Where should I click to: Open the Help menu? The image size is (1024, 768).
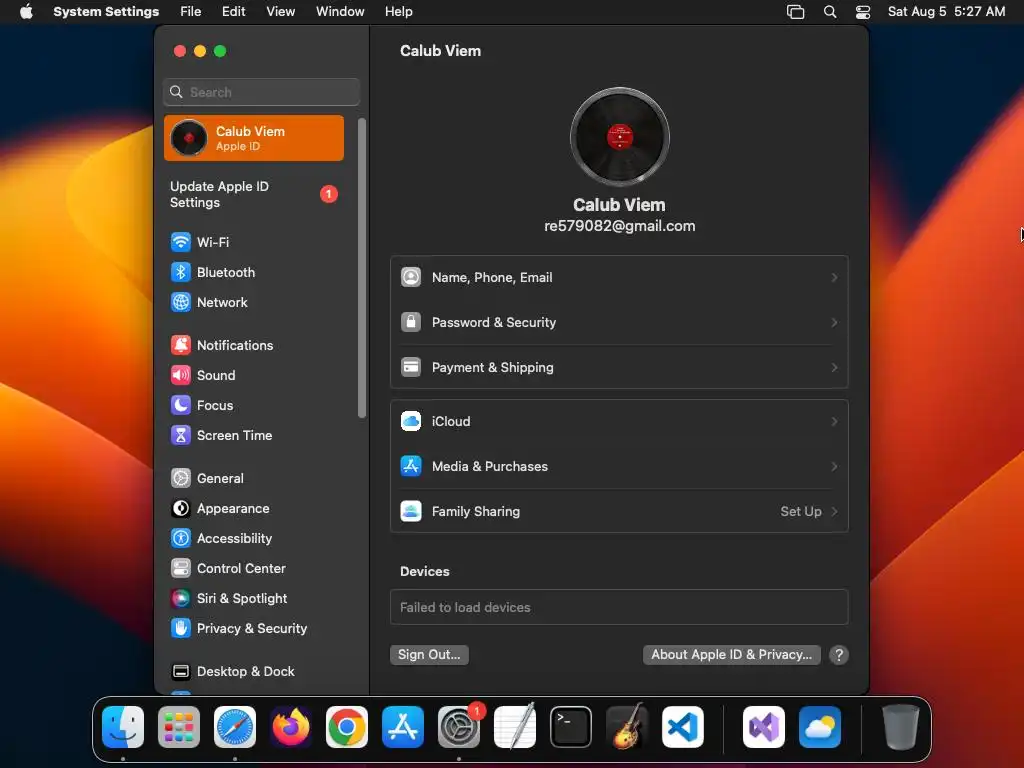tap(398, 11)
